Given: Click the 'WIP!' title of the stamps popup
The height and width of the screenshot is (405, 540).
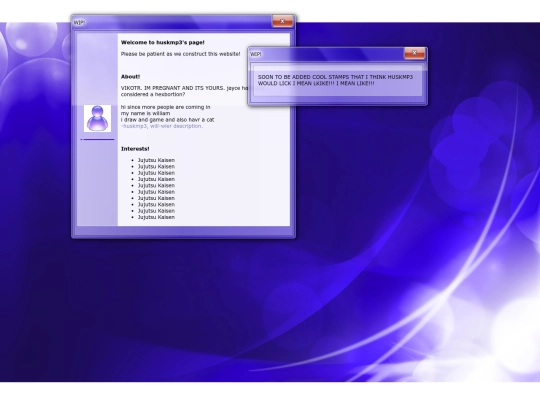Looking at the screenshot, I should [x=256, y=54].
